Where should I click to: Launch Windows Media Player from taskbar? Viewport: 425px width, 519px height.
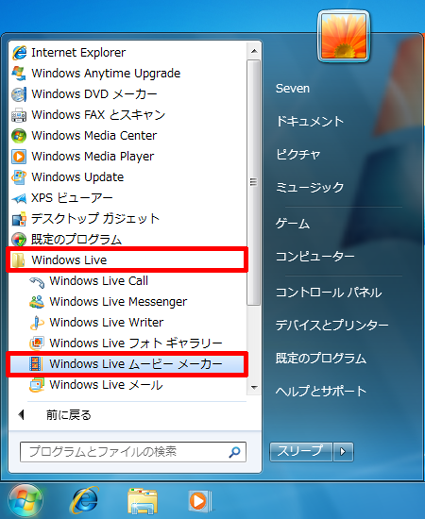tap(200, 501)
